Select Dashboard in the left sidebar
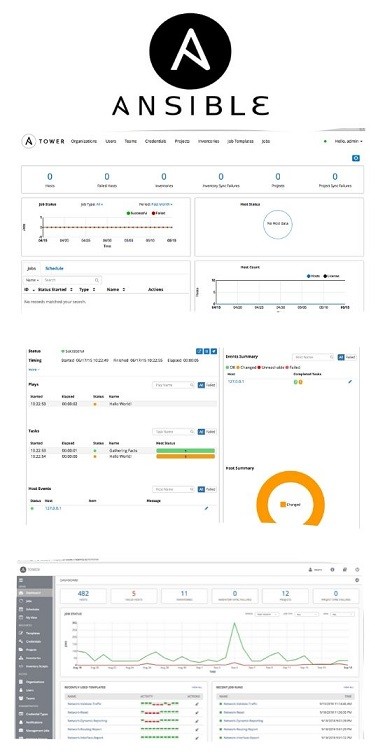375x754 pixels. (35, 593)
